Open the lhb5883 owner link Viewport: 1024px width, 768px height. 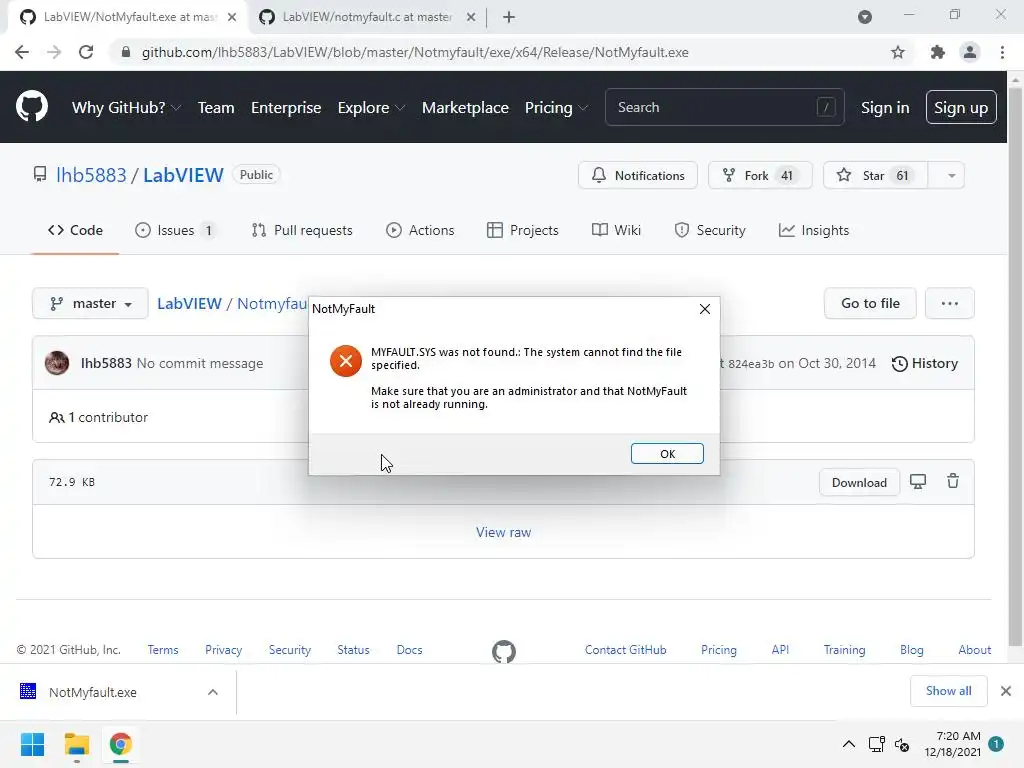point(91,175)
